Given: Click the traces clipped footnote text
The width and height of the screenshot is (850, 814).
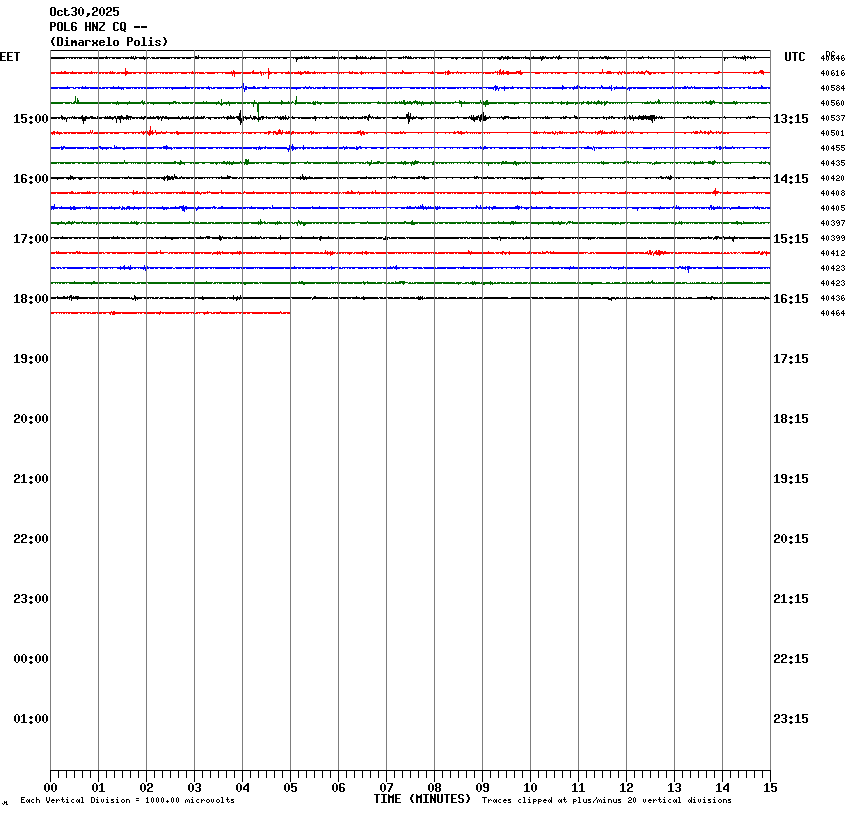Looking at the screenshot, I should 606,801.
